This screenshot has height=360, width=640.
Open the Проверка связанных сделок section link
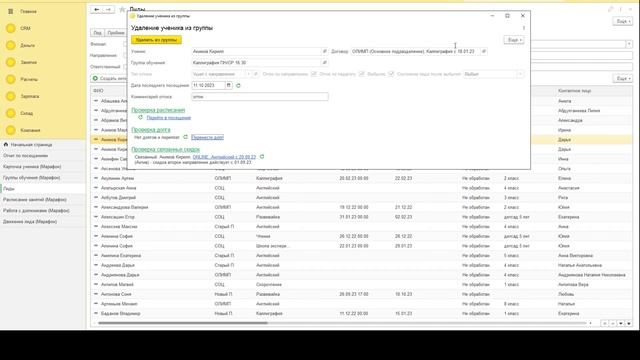(165, 149)
